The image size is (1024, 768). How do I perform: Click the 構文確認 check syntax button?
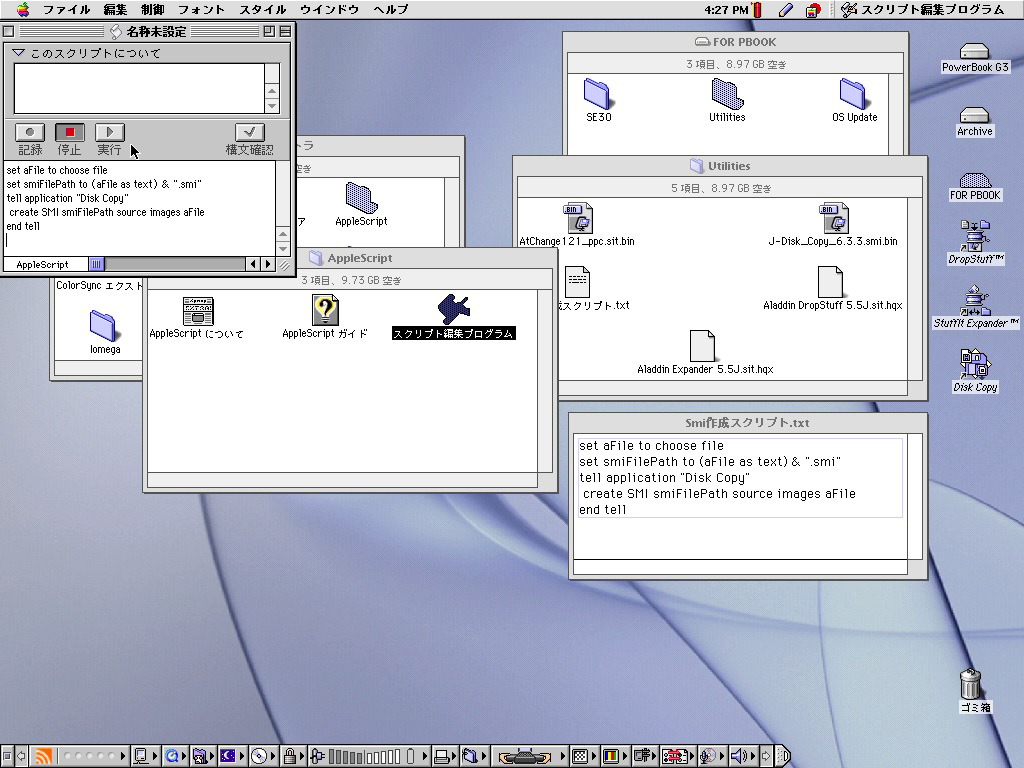click(249, 133)
